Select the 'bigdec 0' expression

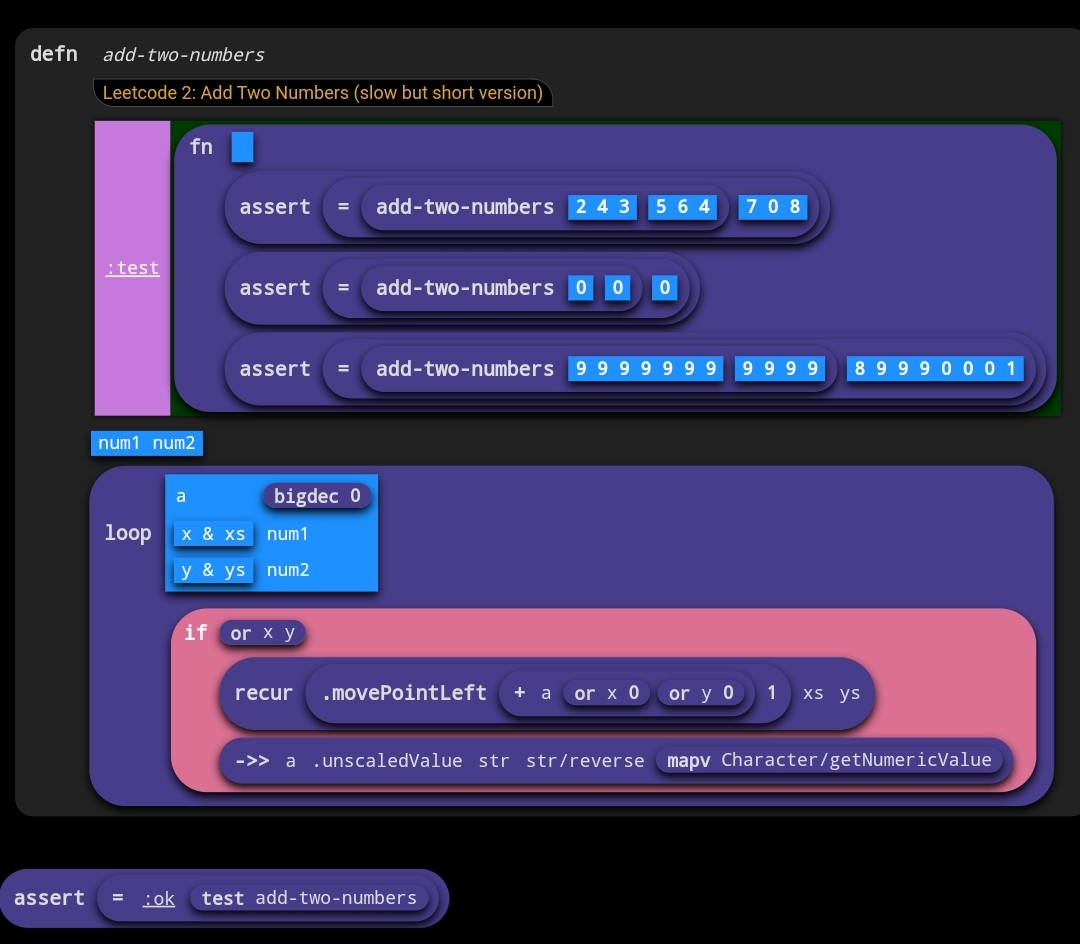(318, 496)
